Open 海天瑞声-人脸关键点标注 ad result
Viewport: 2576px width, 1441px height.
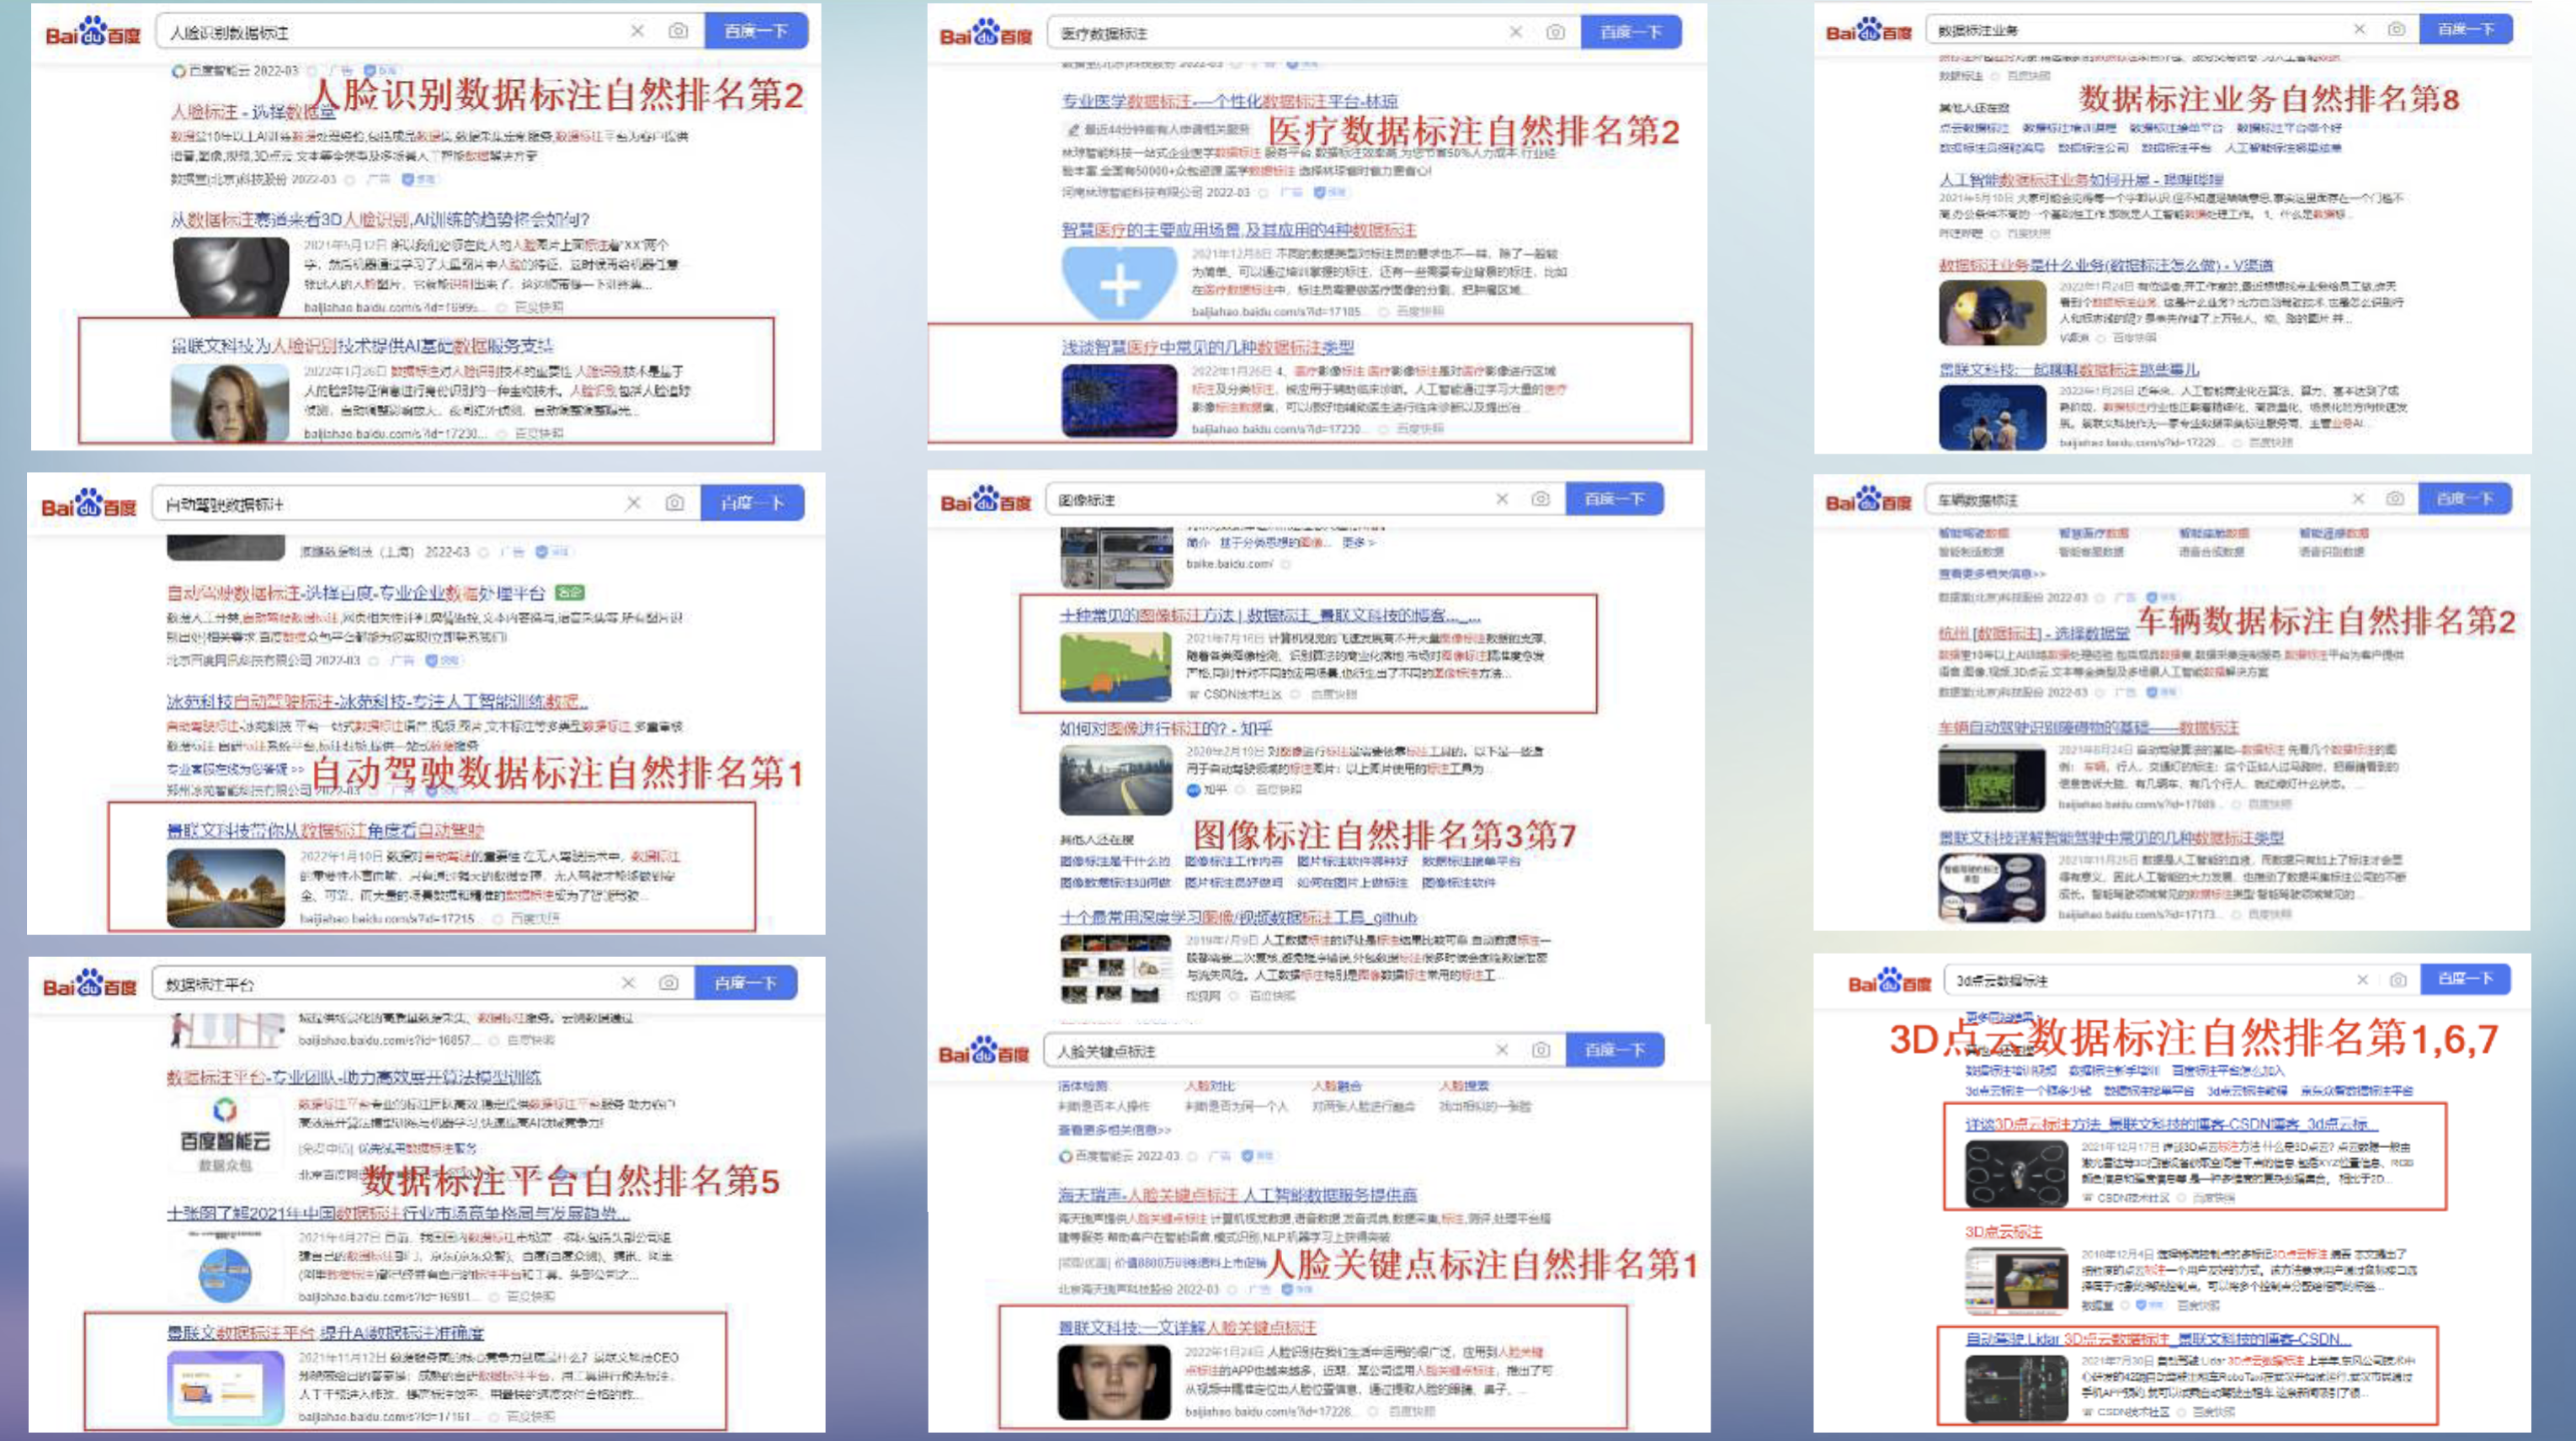pos(1238,1195)
